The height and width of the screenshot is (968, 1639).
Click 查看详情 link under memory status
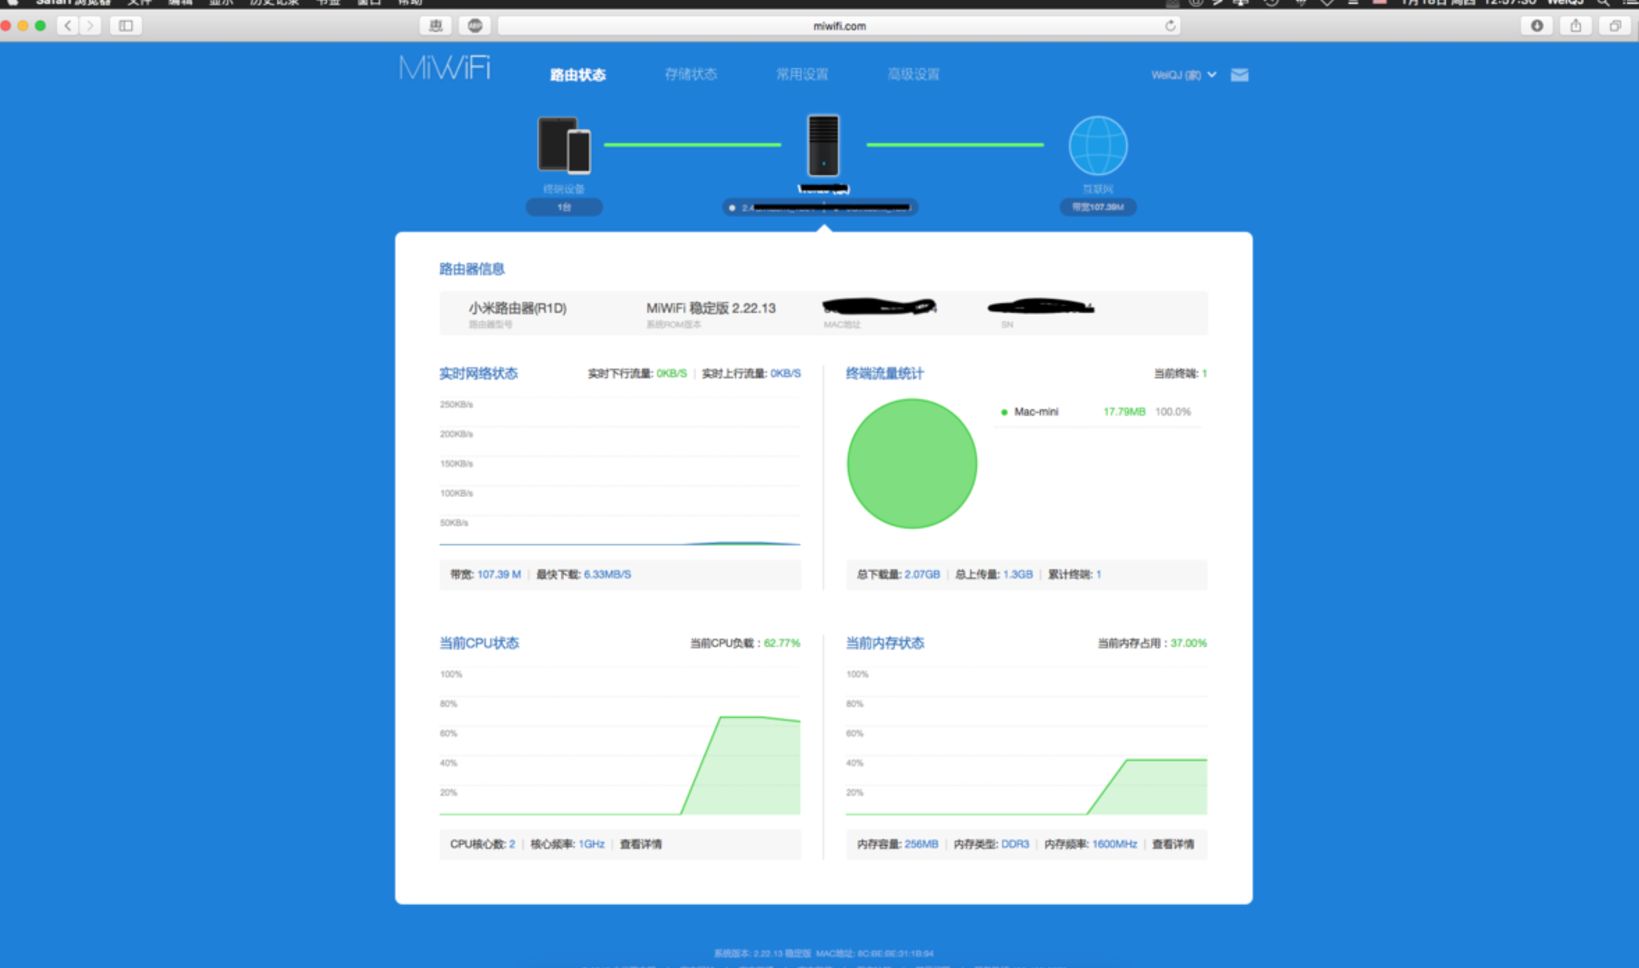(1173, 844)
